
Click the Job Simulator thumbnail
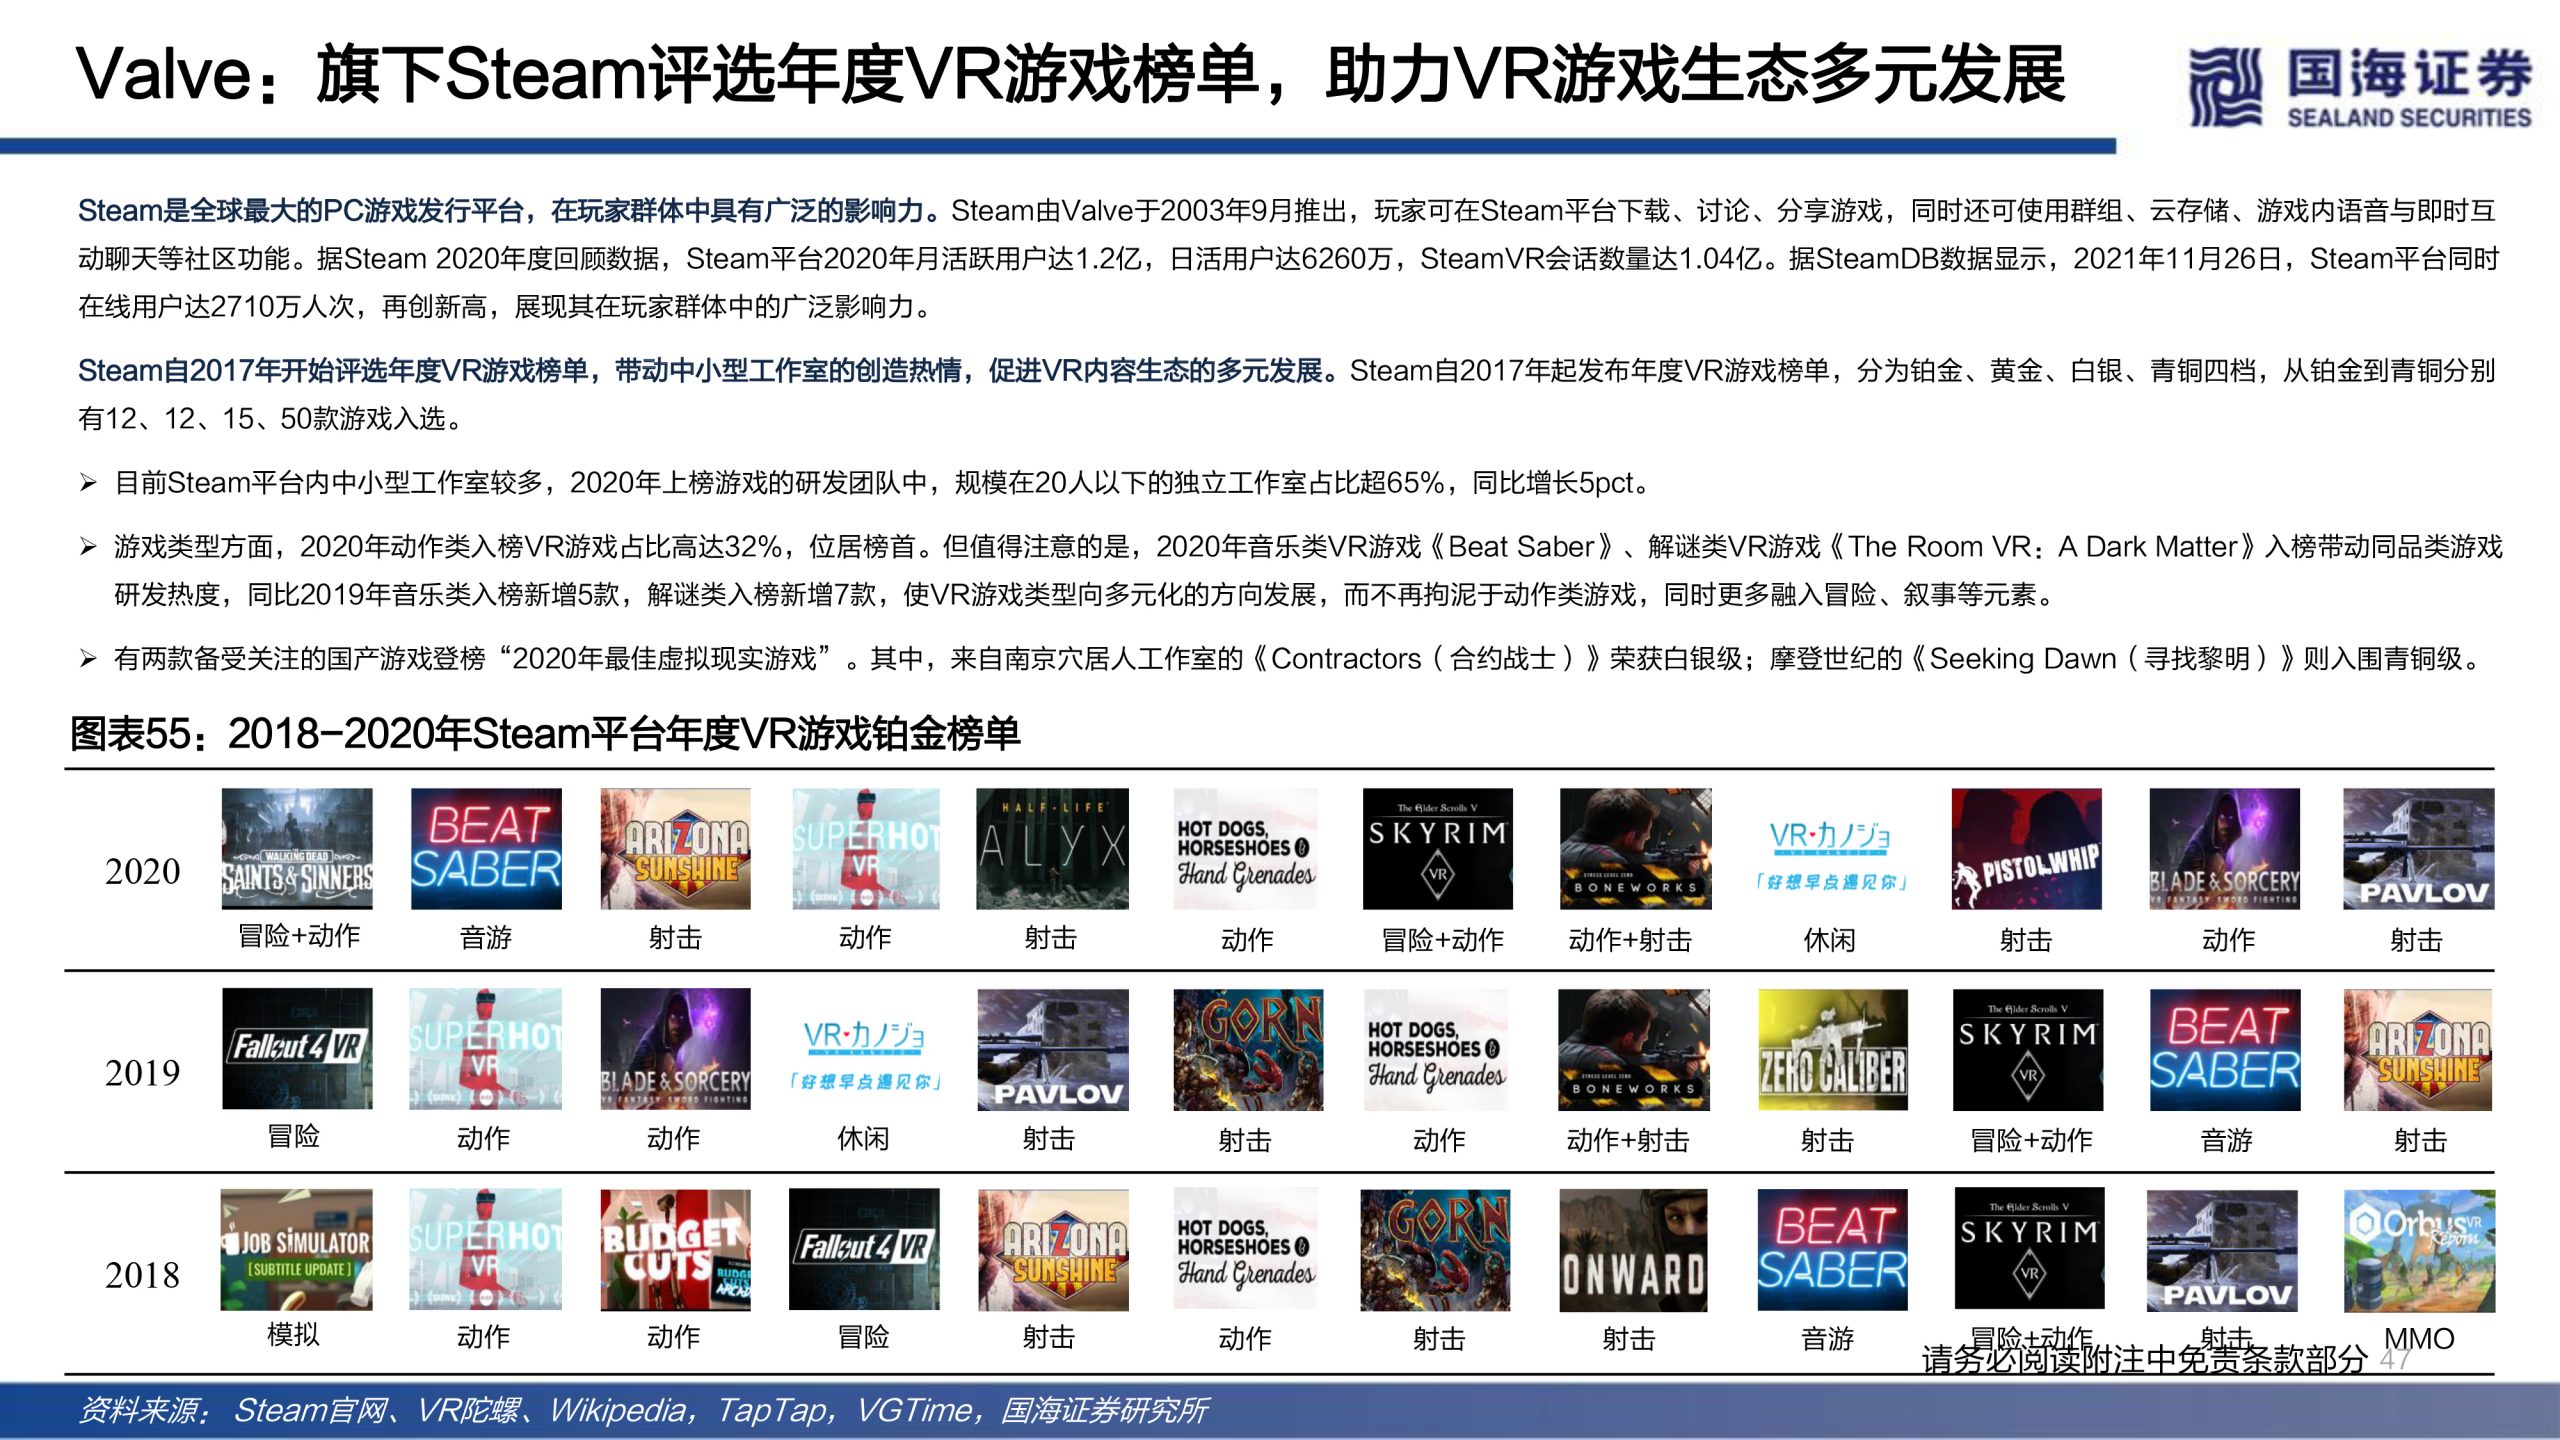point(296,1249)
